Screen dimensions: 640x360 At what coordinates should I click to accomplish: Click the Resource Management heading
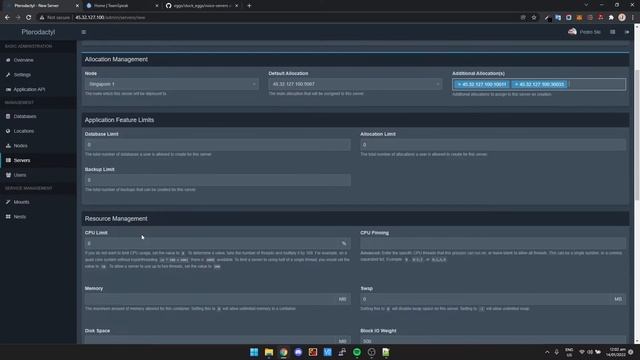point(116,219)
